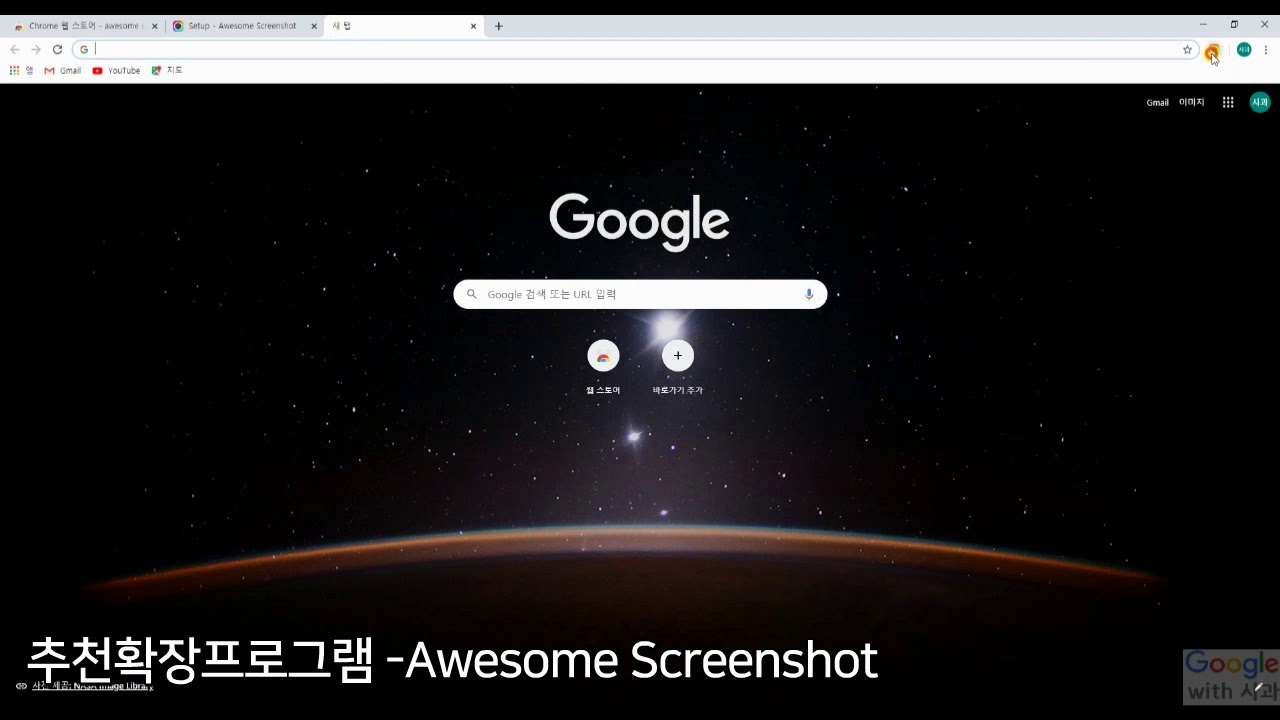Open the Chrome three-dot menu
1280x720 pixels.
click(1266, 50)
